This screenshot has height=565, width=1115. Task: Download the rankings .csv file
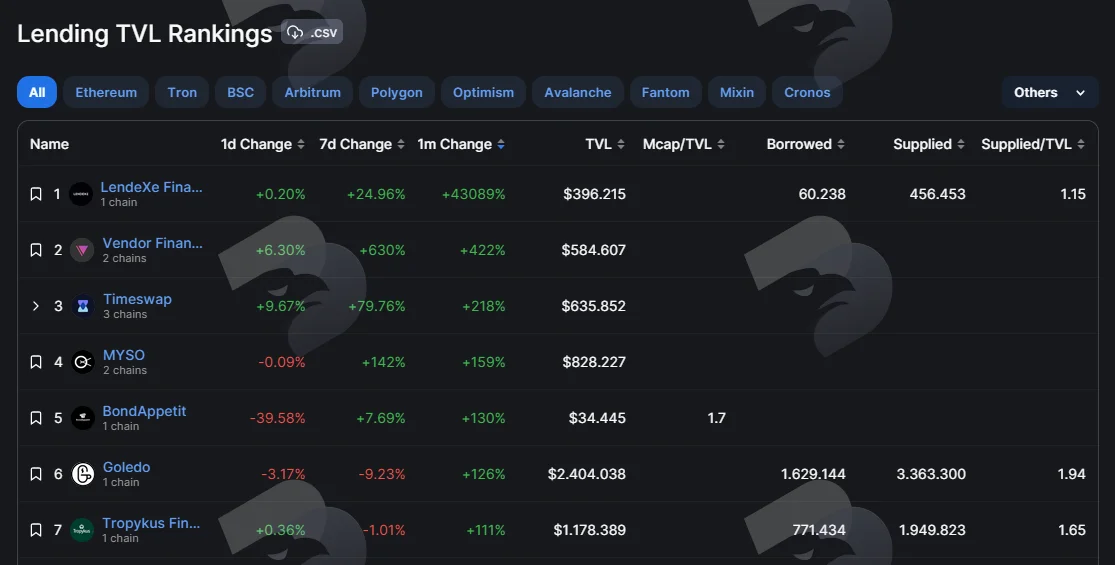[311, 32]
